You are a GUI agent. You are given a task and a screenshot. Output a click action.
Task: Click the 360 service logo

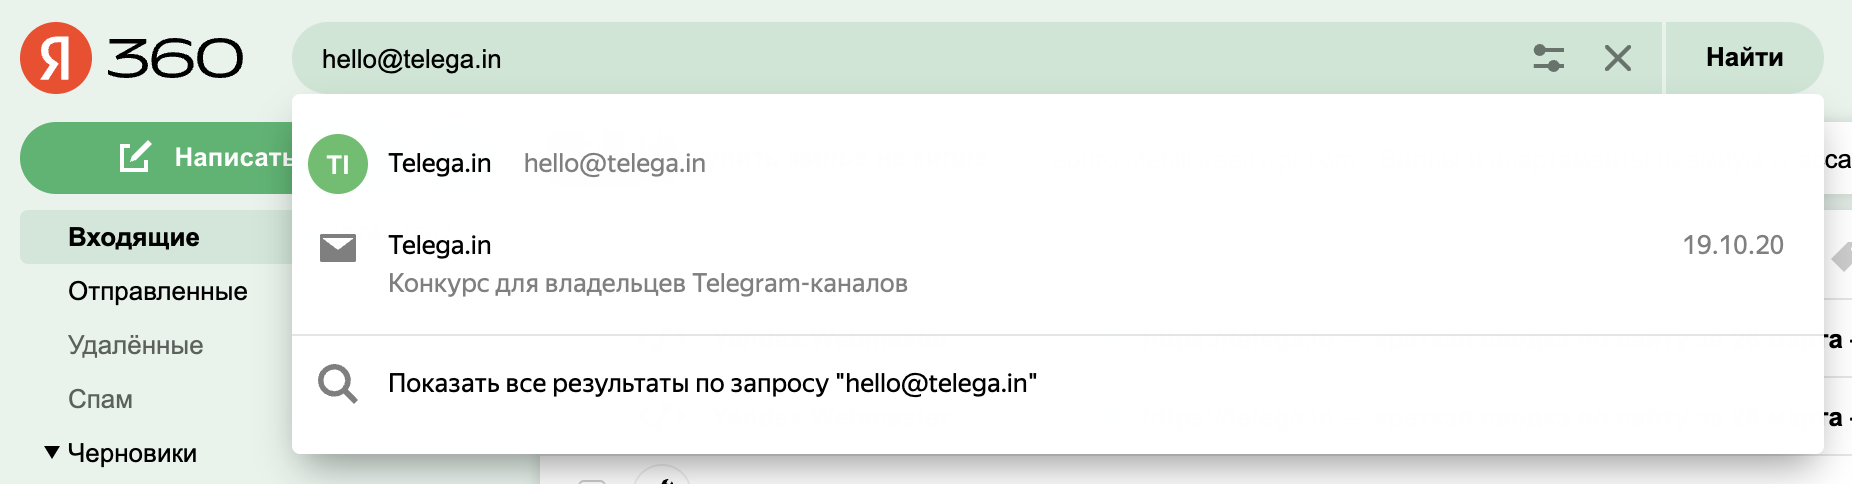175,59
